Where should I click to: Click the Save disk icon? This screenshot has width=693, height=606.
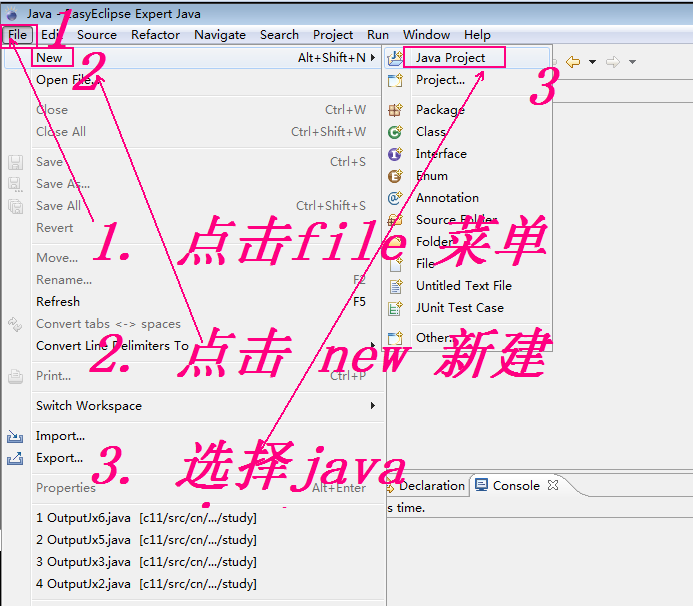tap(15, 162)
